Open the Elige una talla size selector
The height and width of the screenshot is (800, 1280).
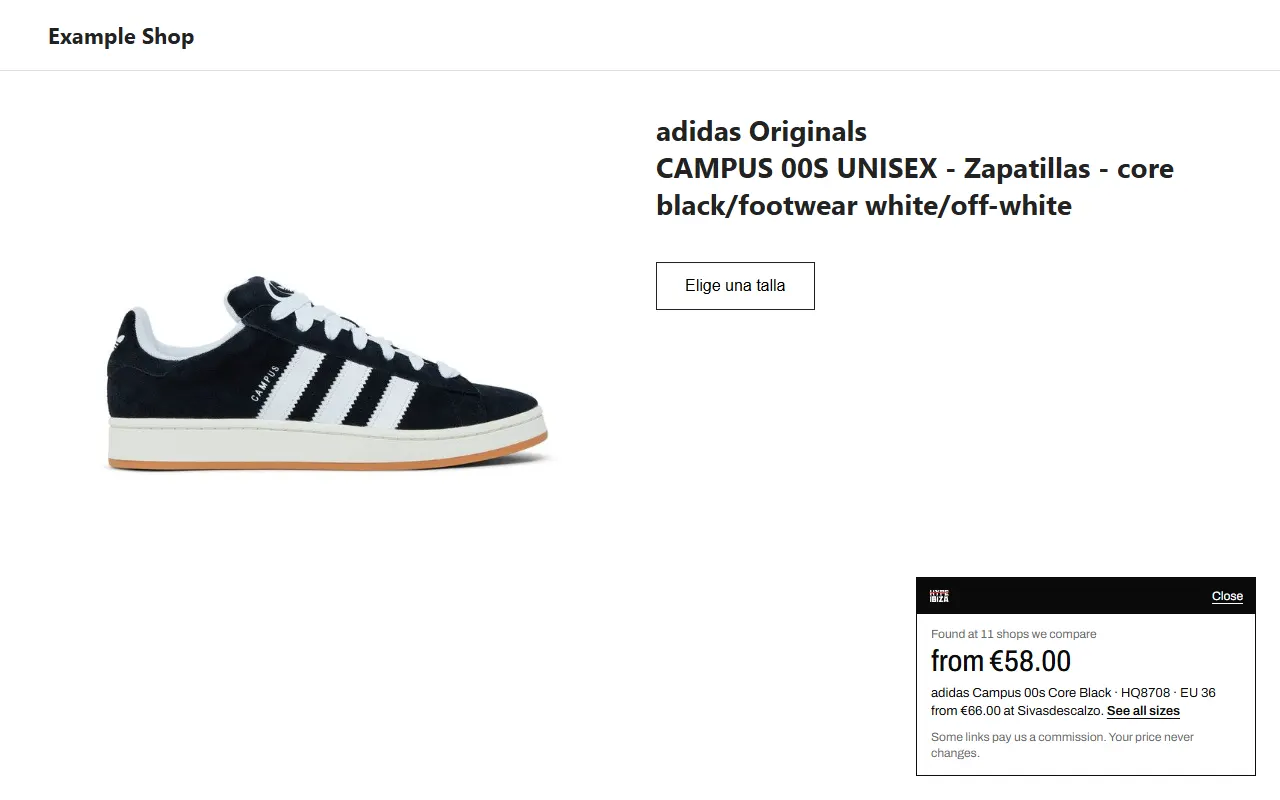click(735, 286)
